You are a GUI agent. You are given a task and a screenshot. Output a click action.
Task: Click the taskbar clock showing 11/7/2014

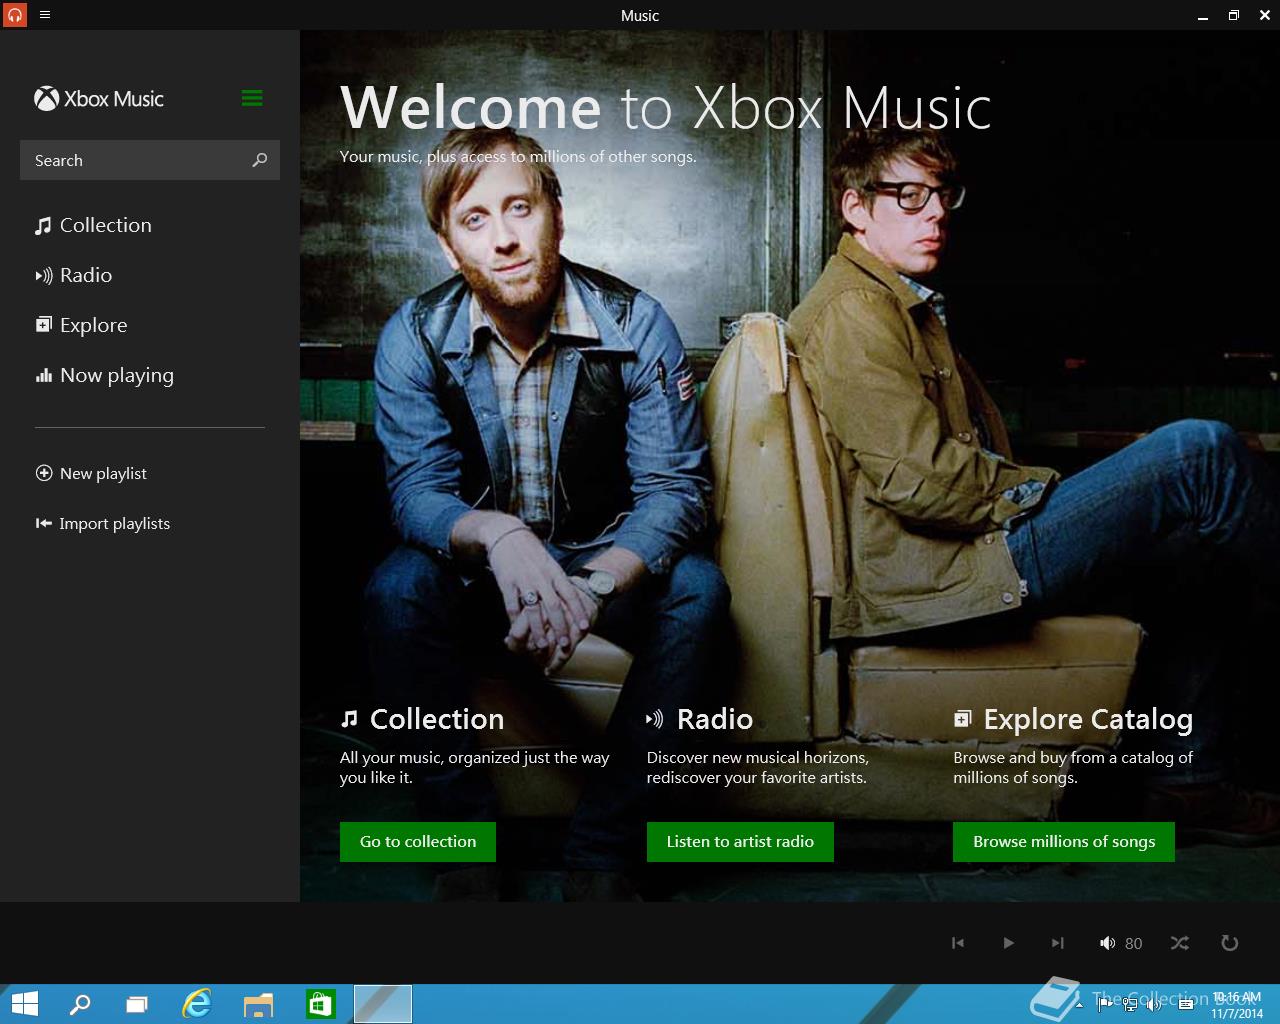1237,1005
